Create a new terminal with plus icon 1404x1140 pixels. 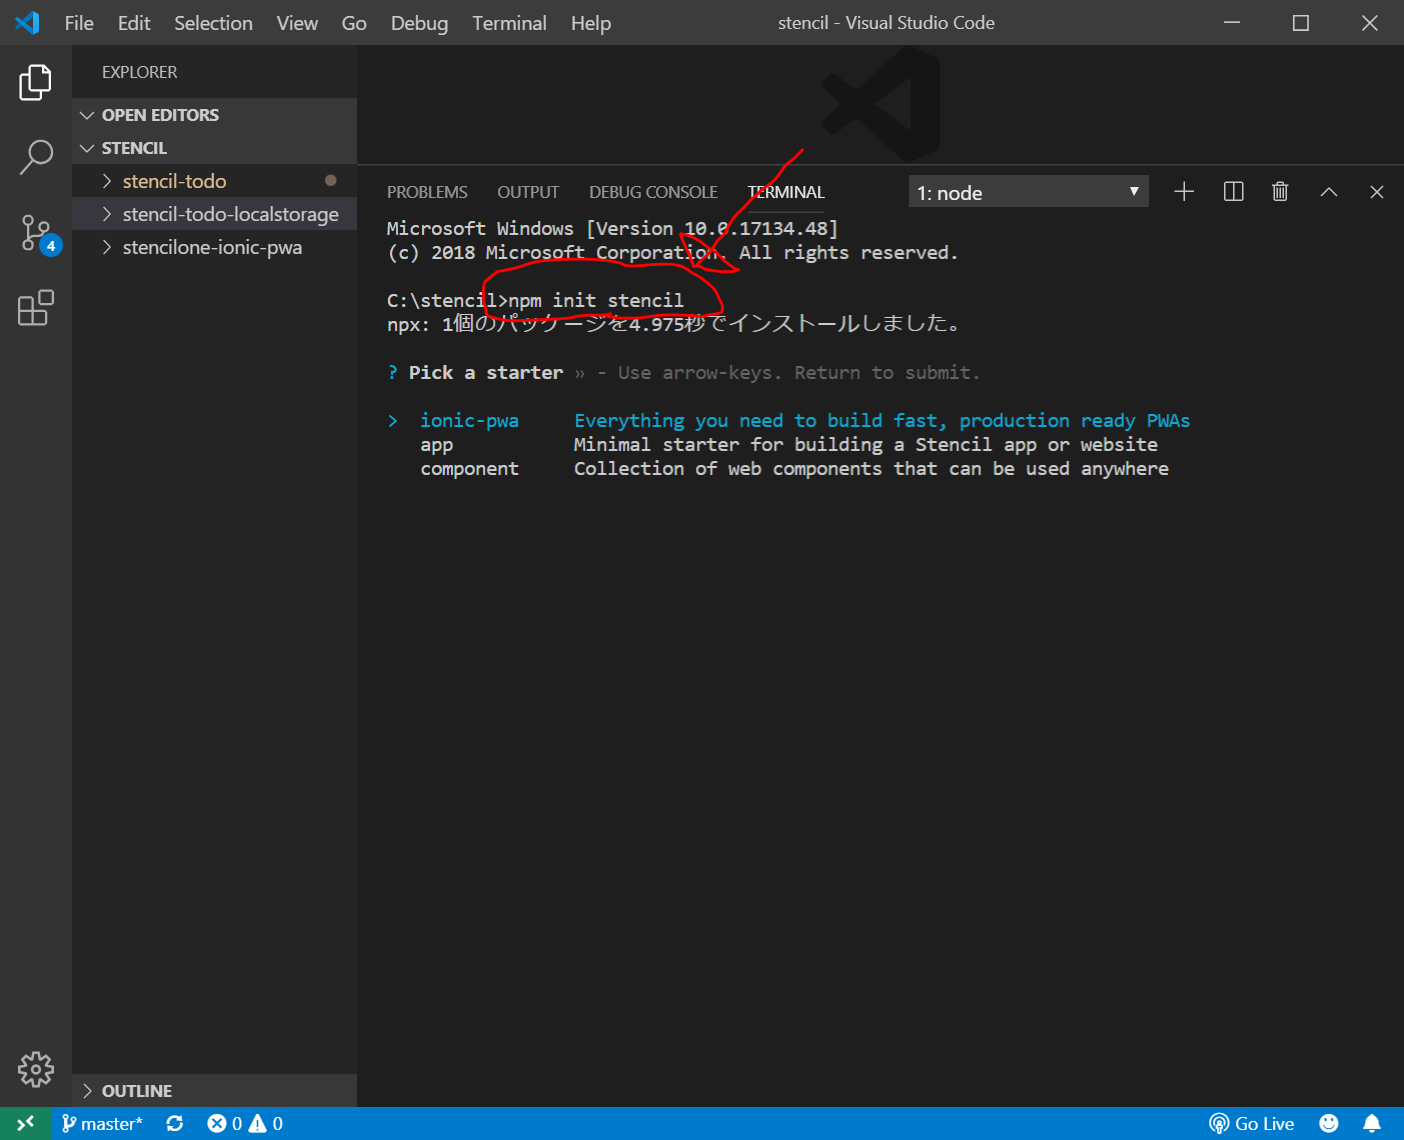point(1184,192)
